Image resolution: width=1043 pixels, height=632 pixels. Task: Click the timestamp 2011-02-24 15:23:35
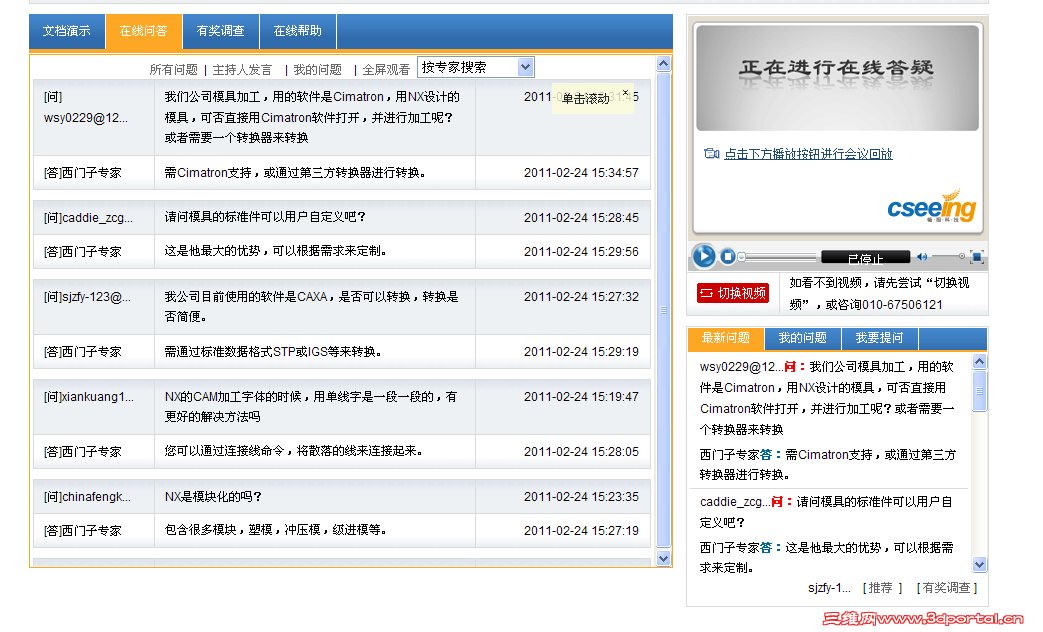581,497
